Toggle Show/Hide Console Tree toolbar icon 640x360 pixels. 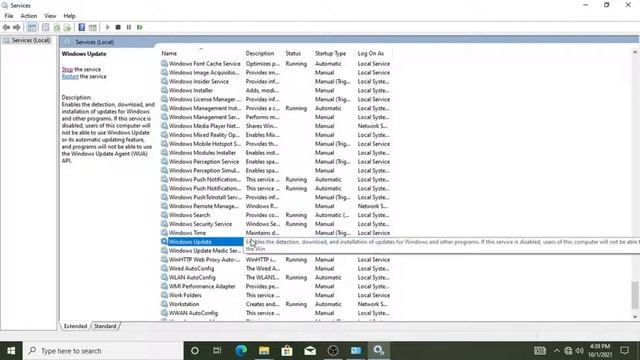point(32,27)
